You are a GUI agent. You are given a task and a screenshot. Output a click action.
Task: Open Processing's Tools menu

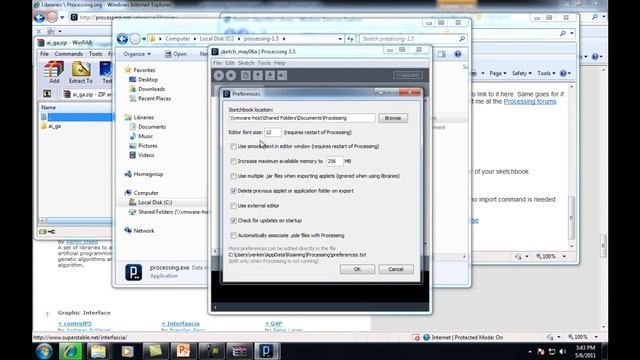point(264,63)
